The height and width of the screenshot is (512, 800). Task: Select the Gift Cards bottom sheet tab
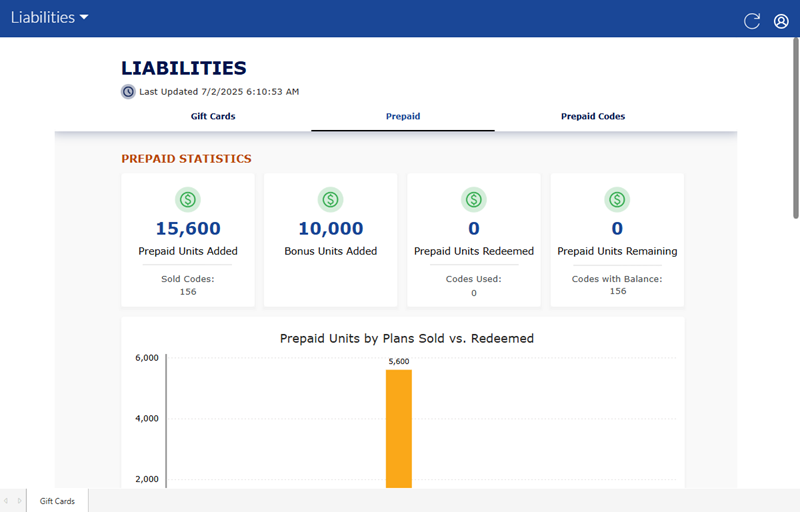57,501
